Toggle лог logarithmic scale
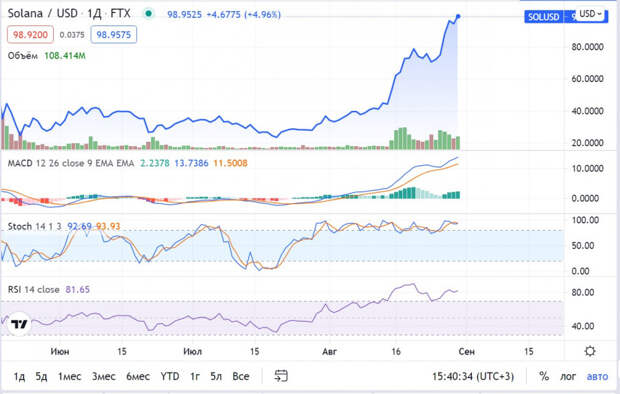 [568, 376]
